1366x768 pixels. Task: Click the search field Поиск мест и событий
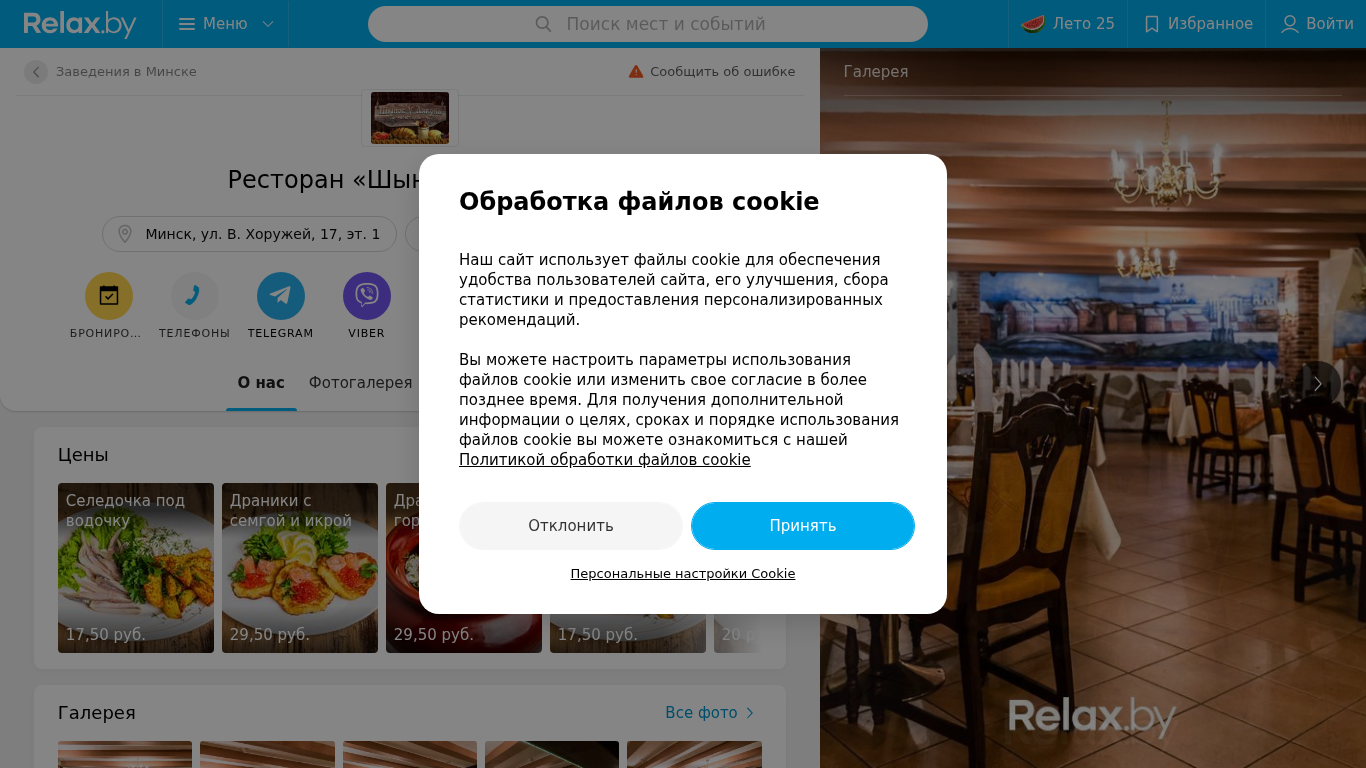pyautogui.click(x=648, y=24)
